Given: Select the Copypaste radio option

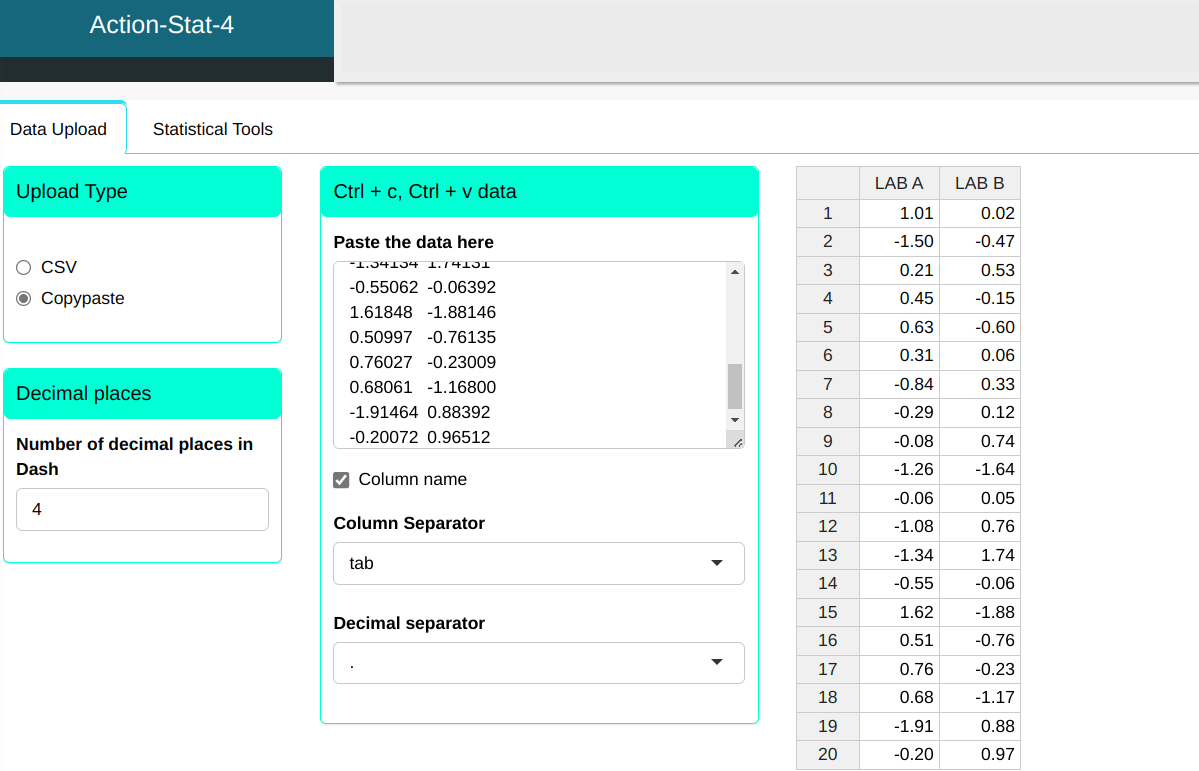Looking at the screenshot, I should 24,298.
